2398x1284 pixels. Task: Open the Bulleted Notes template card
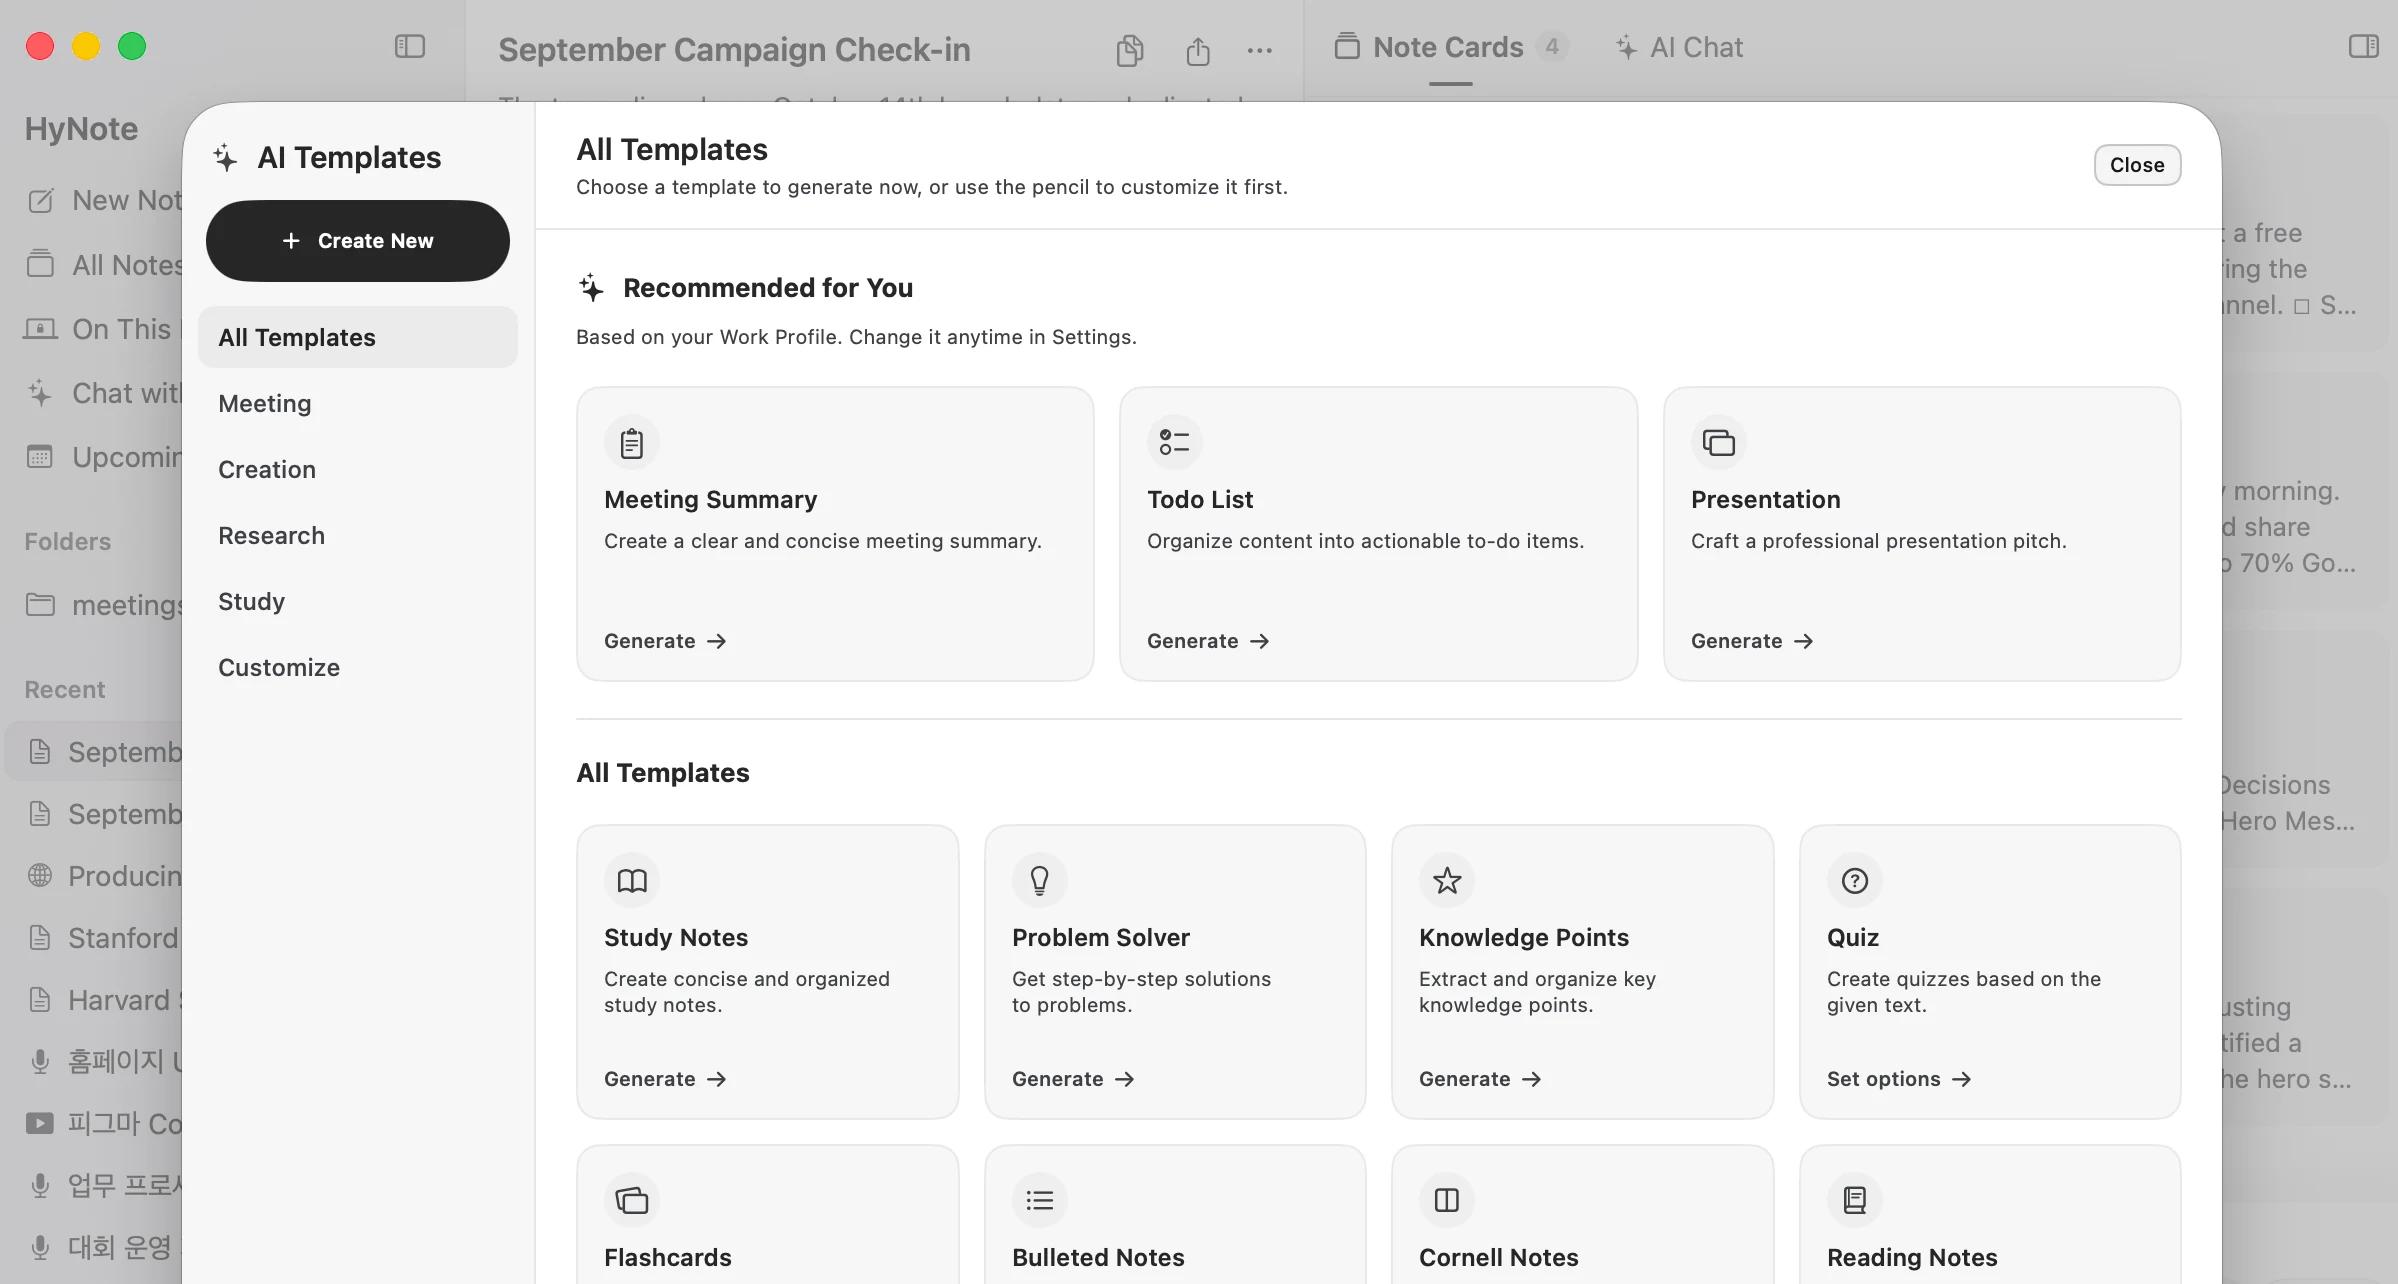coord(1175,1215)
